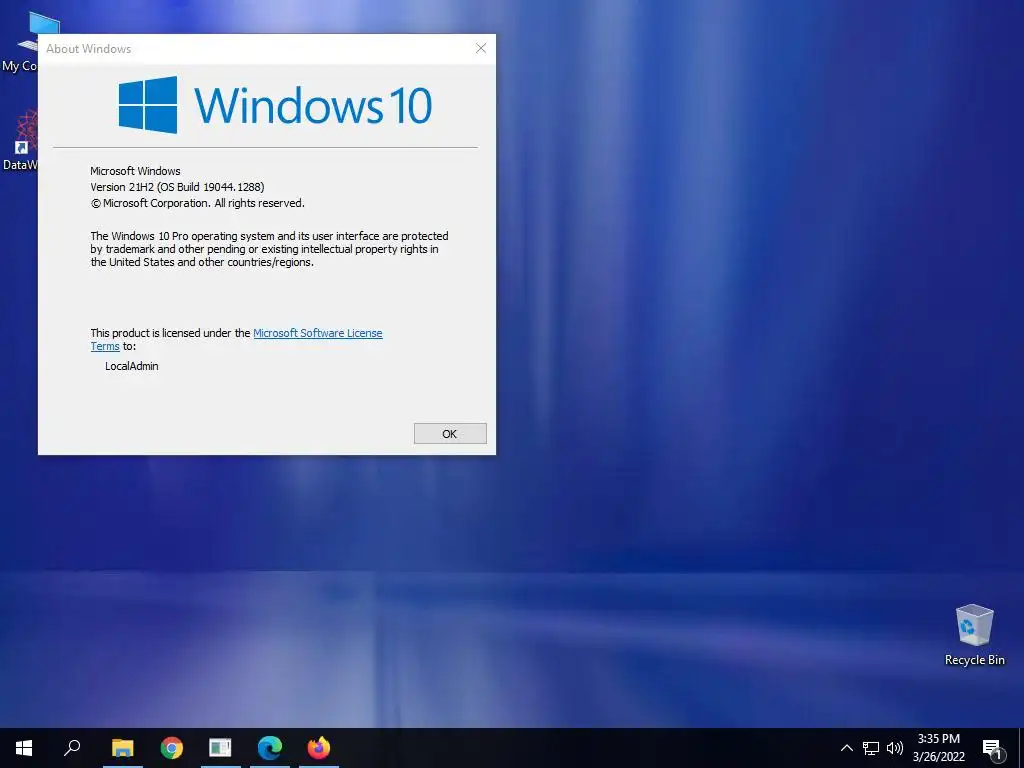Click the 'LocalAdmin' licensee text
Screen dimensions: 1024x768
pyautogui.click(x=131, y=366)
